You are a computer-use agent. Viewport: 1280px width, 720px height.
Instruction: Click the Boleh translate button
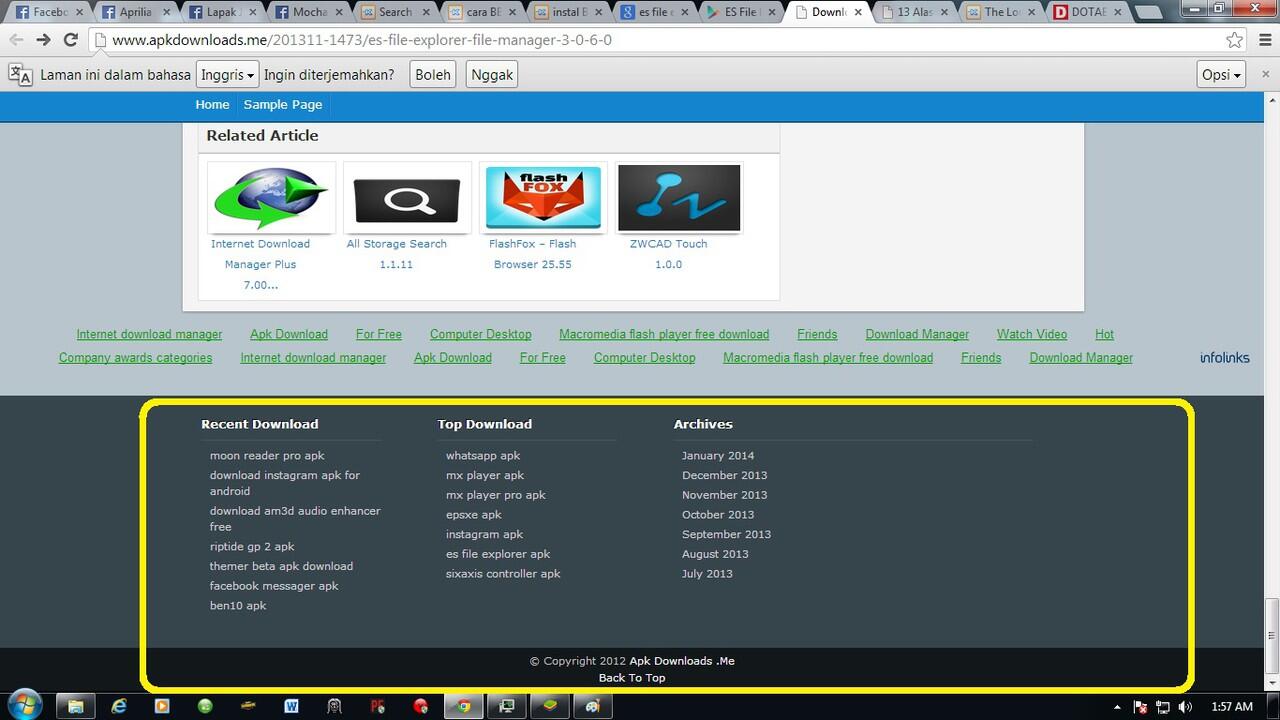433,75
